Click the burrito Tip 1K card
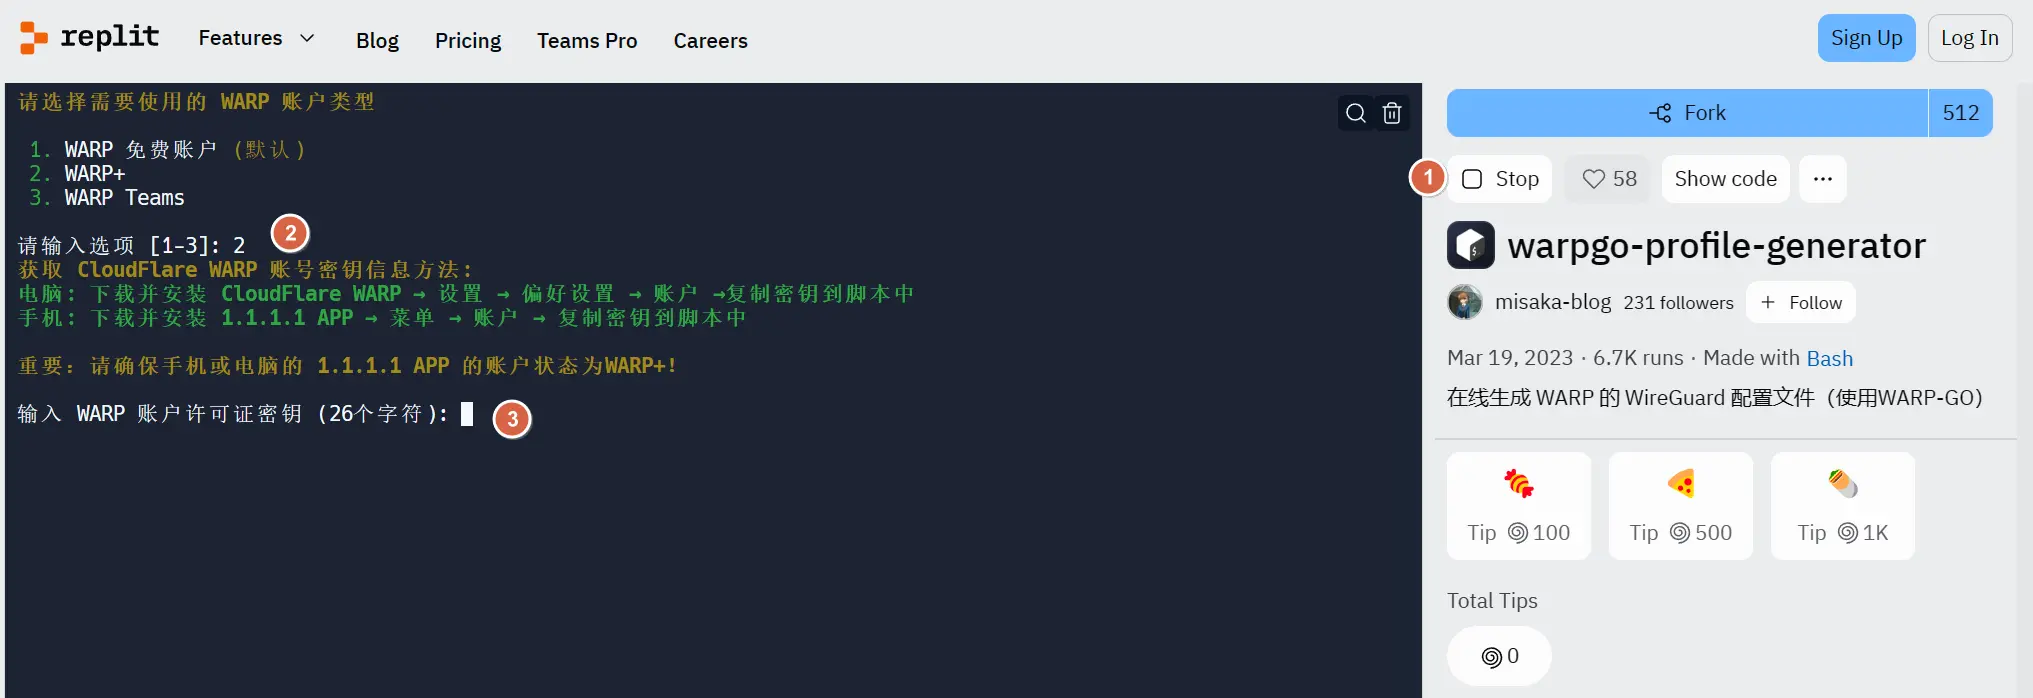 (x=1843, y=506)
